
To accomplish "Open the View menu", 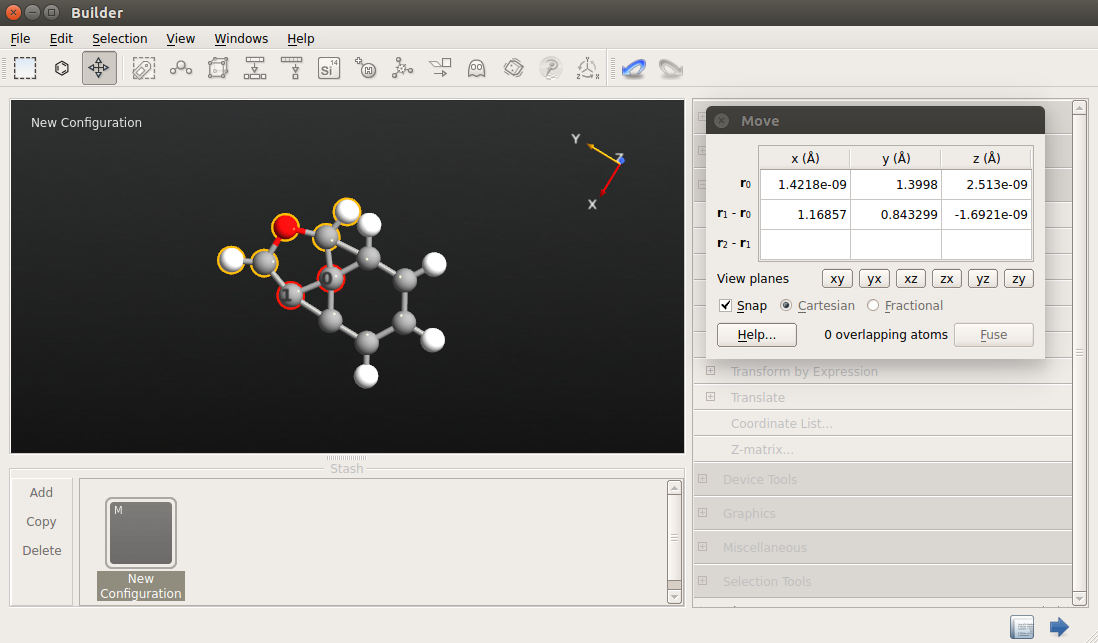I will [x=181, y=39].
